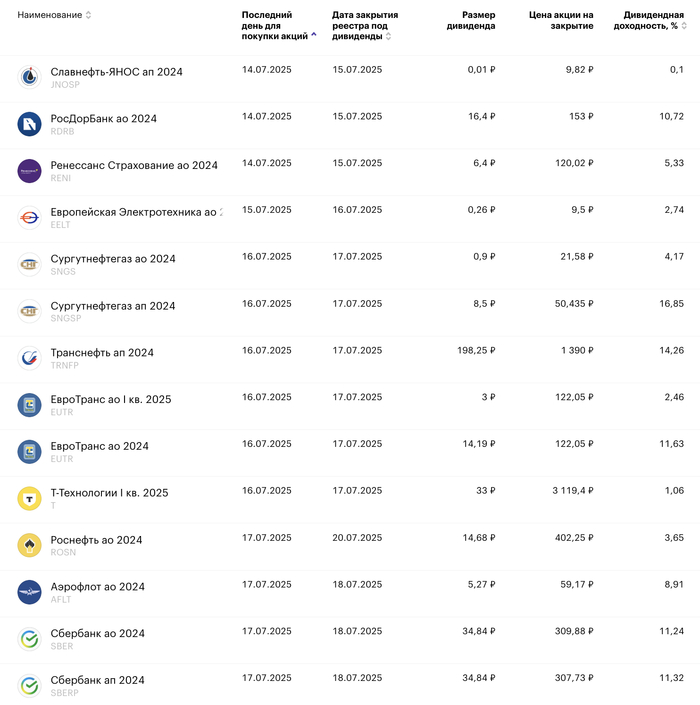
Task: Click the yellow Т-Технологии logo
Action: pos(29,498)
